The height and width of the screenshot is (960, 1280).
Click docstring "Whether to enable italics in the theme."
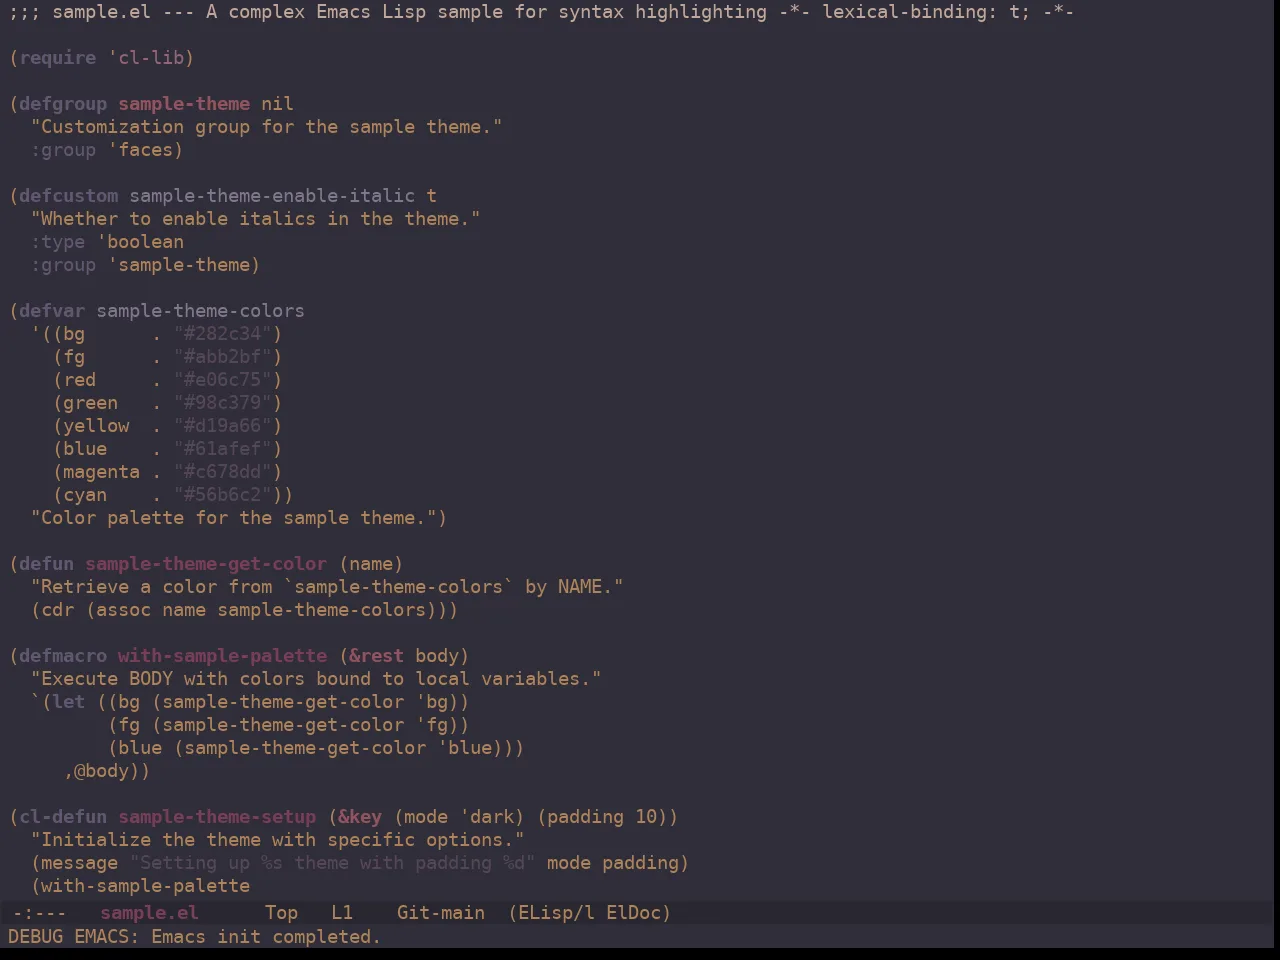(x=256, y=219)
